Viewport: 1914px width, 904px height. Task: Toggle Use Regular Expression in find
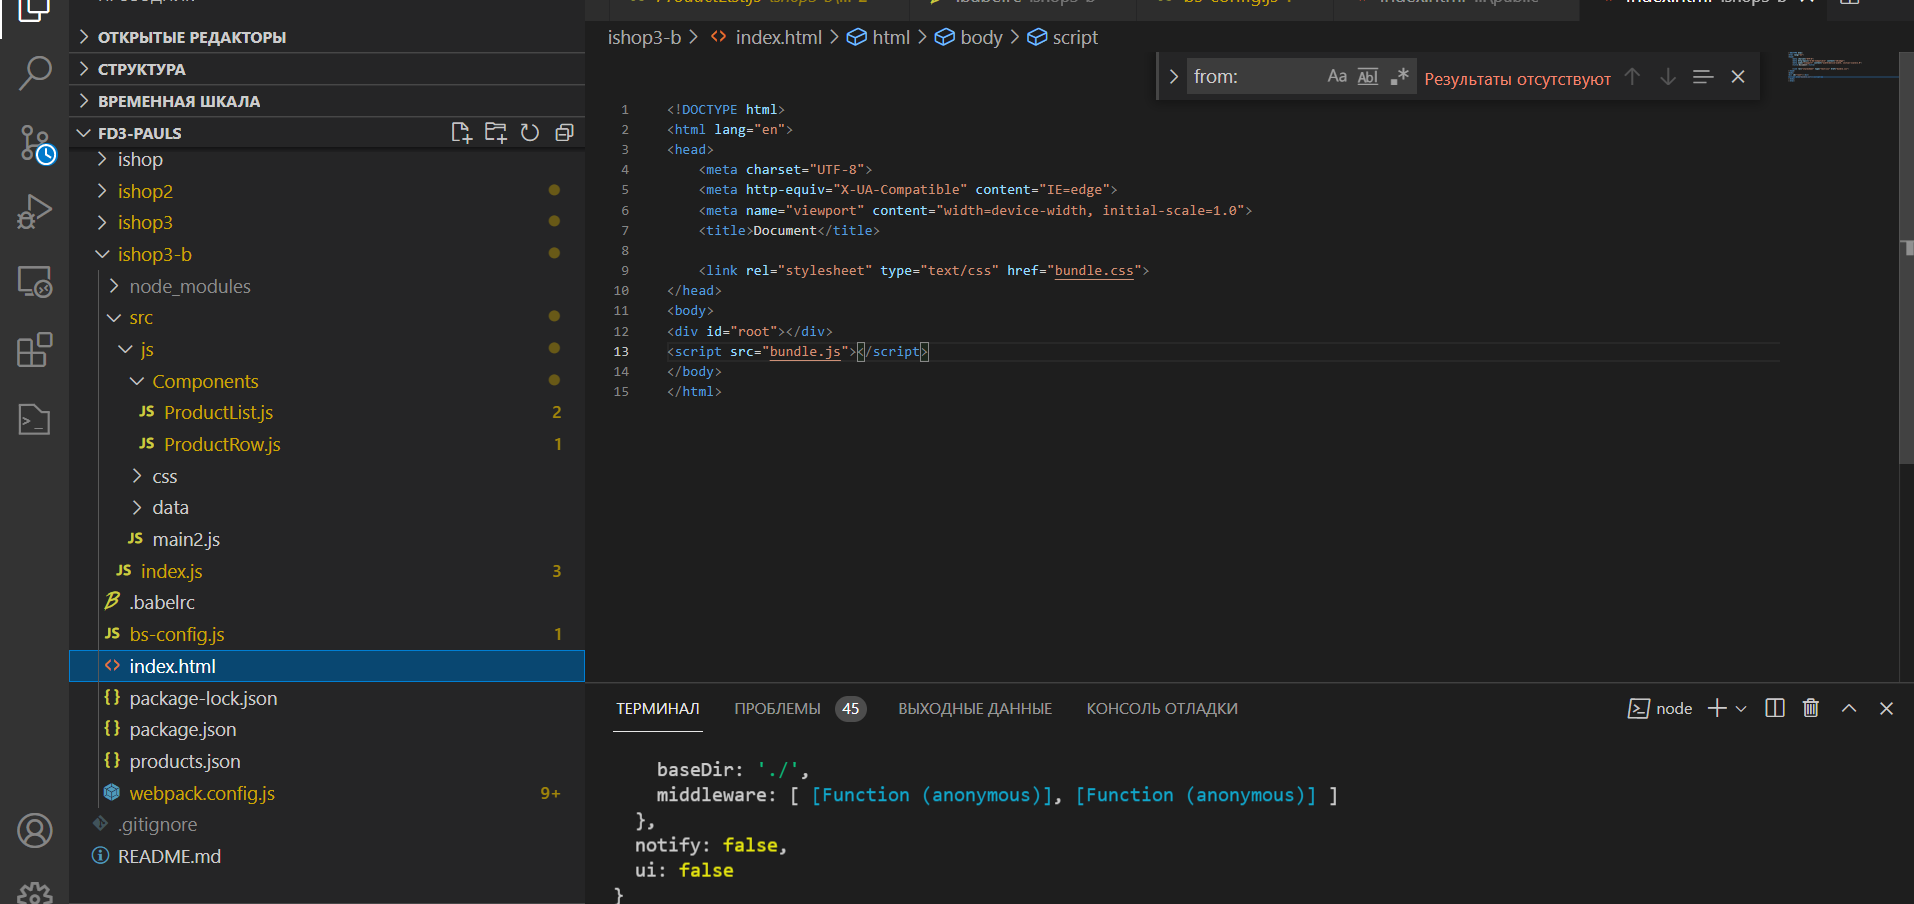pos(1399,76)
